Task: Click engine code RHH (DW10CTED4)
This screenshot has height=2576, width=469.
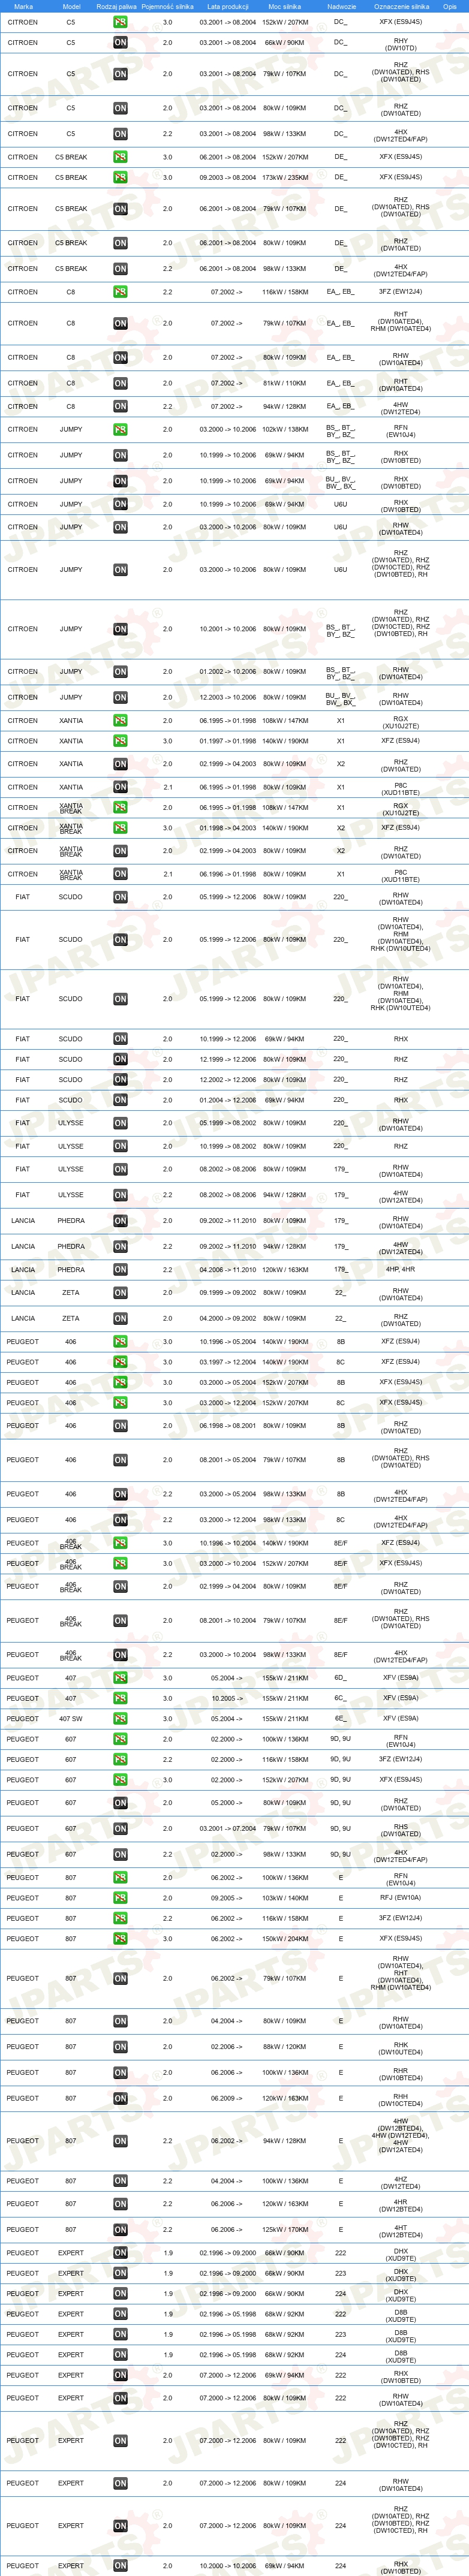Action: tap(400, 2100)
